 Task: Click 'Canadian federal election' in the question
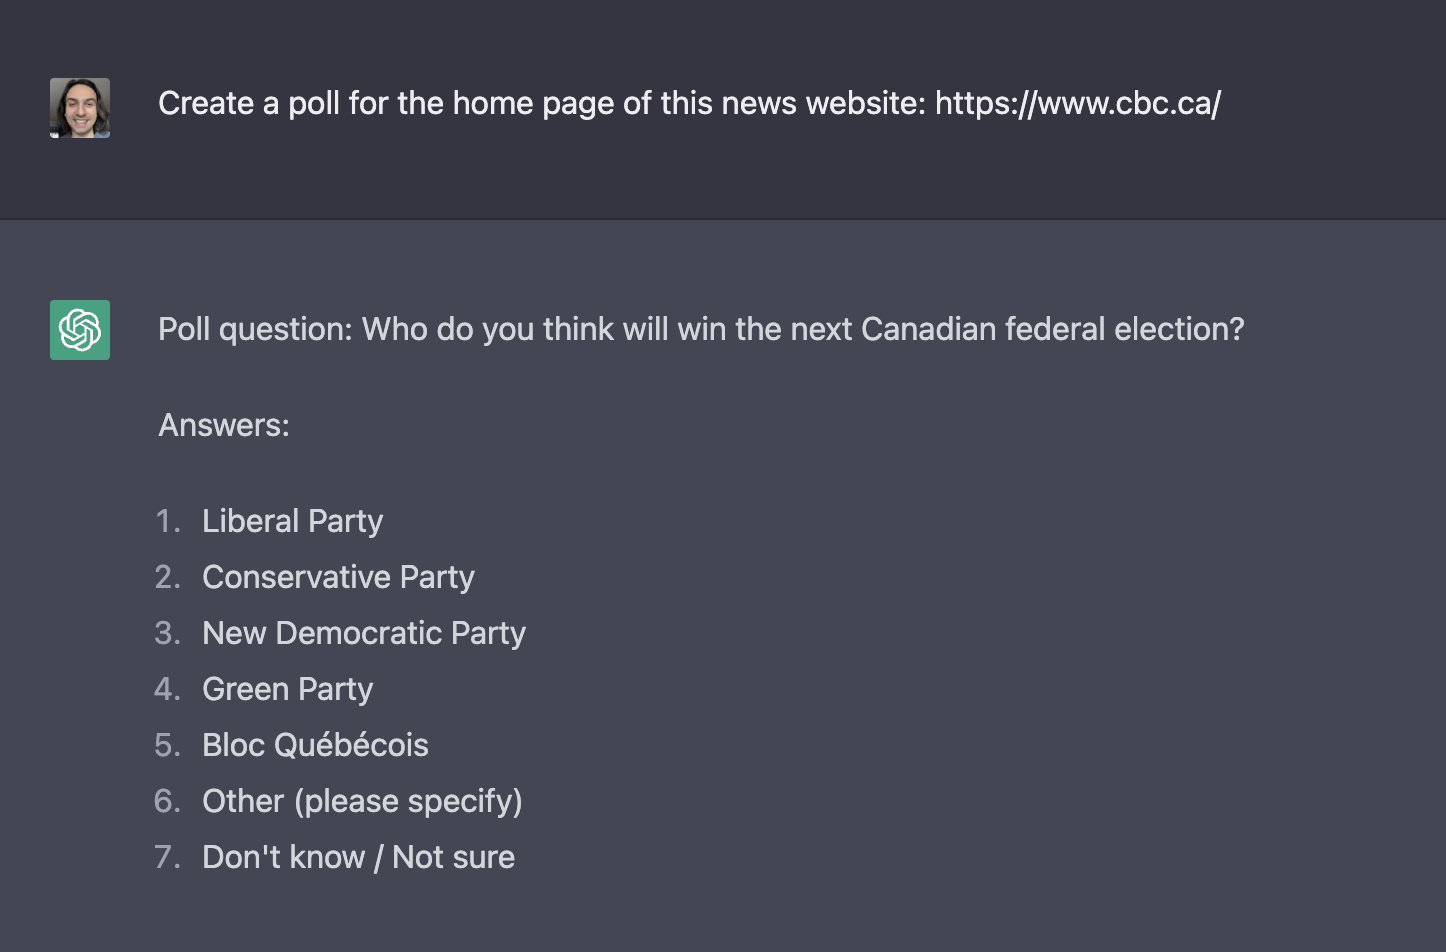click(1052, 329)
